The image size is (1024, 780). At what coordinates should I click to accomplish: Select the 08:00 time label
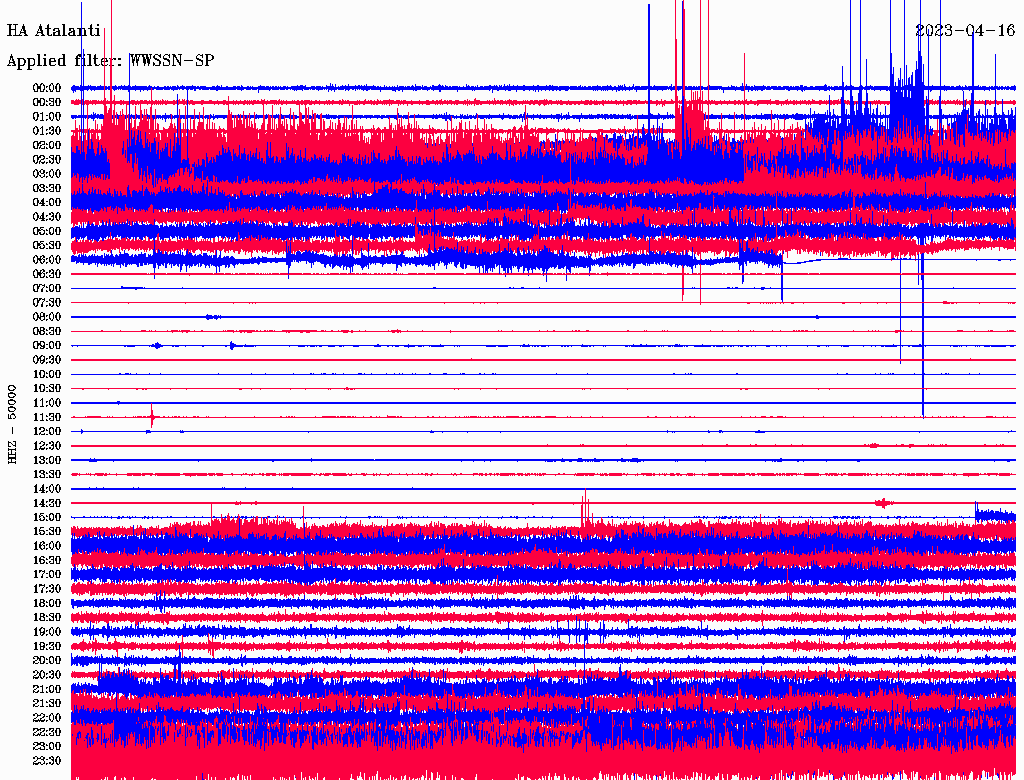coord(47,317)
